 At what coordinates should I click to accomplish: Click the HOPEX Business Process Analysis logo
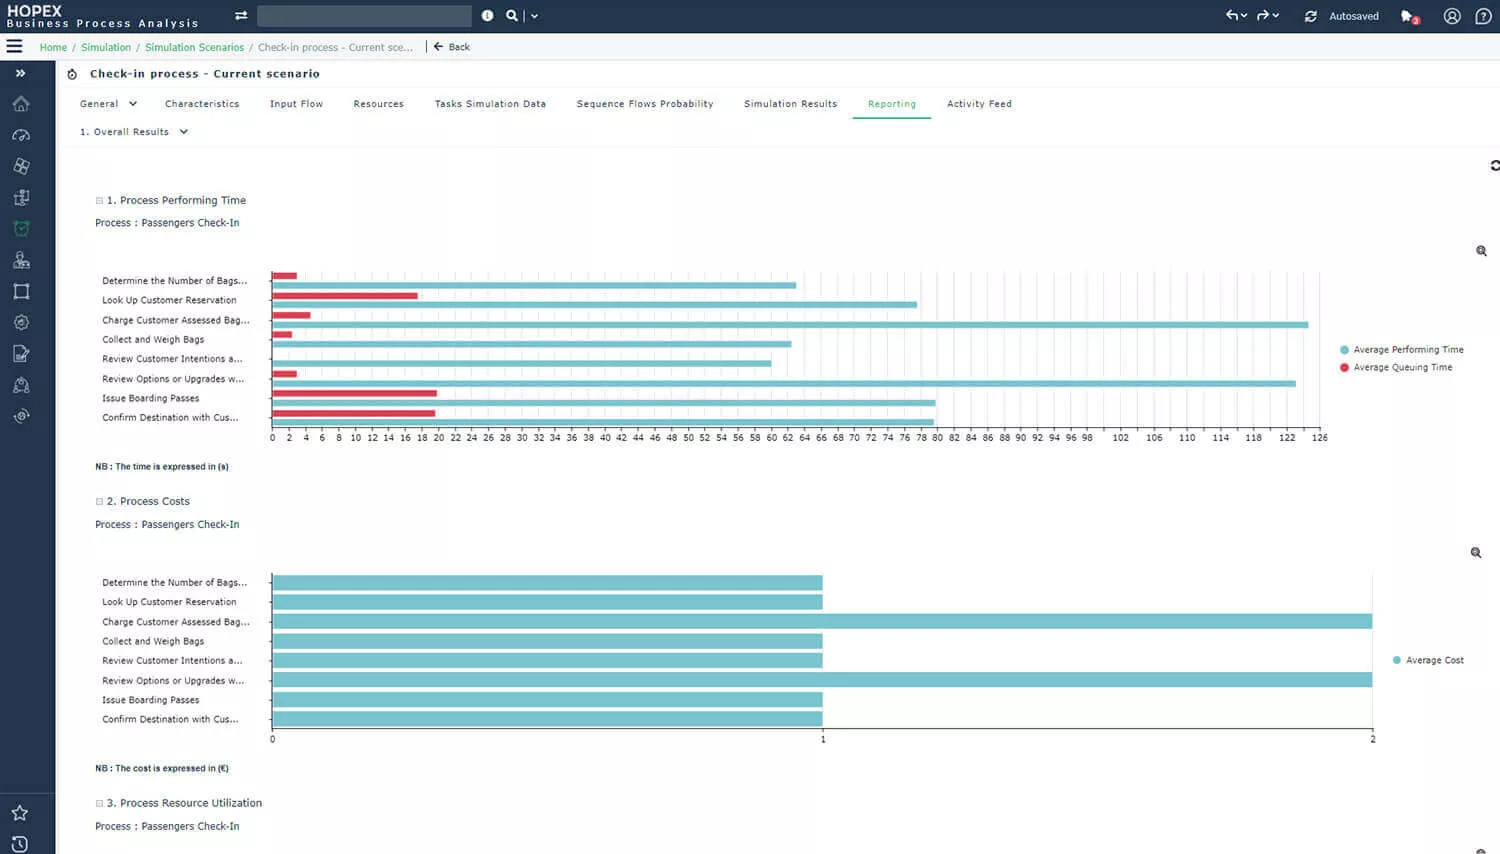[102, 16]
